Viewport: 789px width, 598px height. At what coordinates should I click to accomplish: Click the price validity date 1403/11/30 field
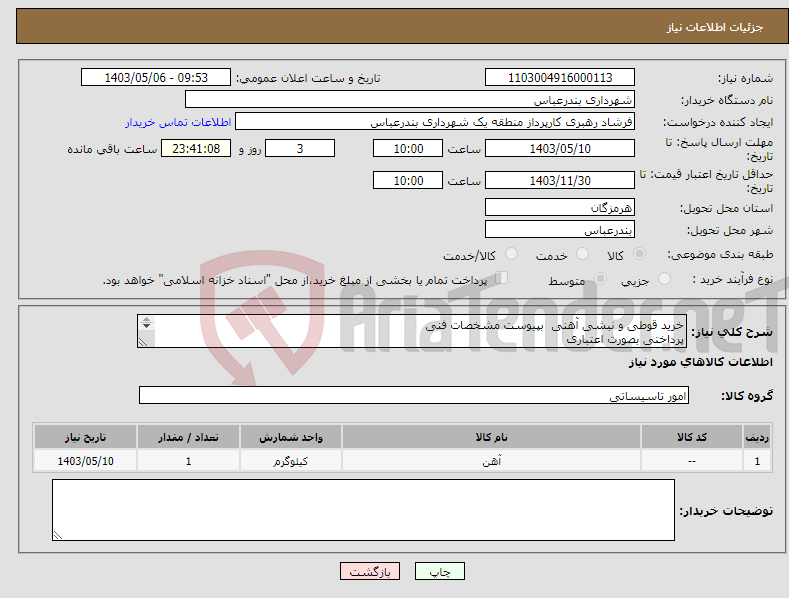[x=560, y=180]
